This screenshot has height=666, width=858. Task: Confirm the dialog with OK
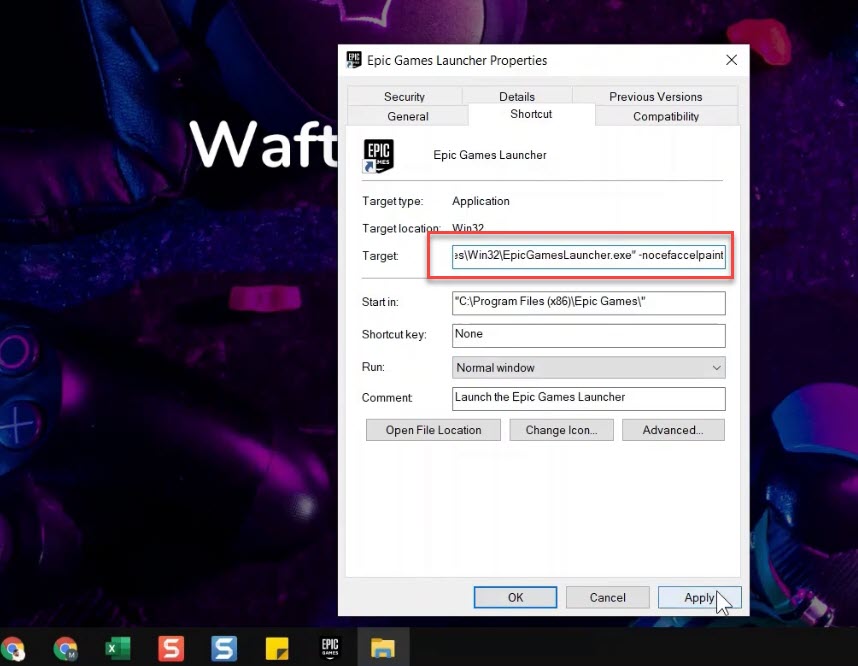515,598
